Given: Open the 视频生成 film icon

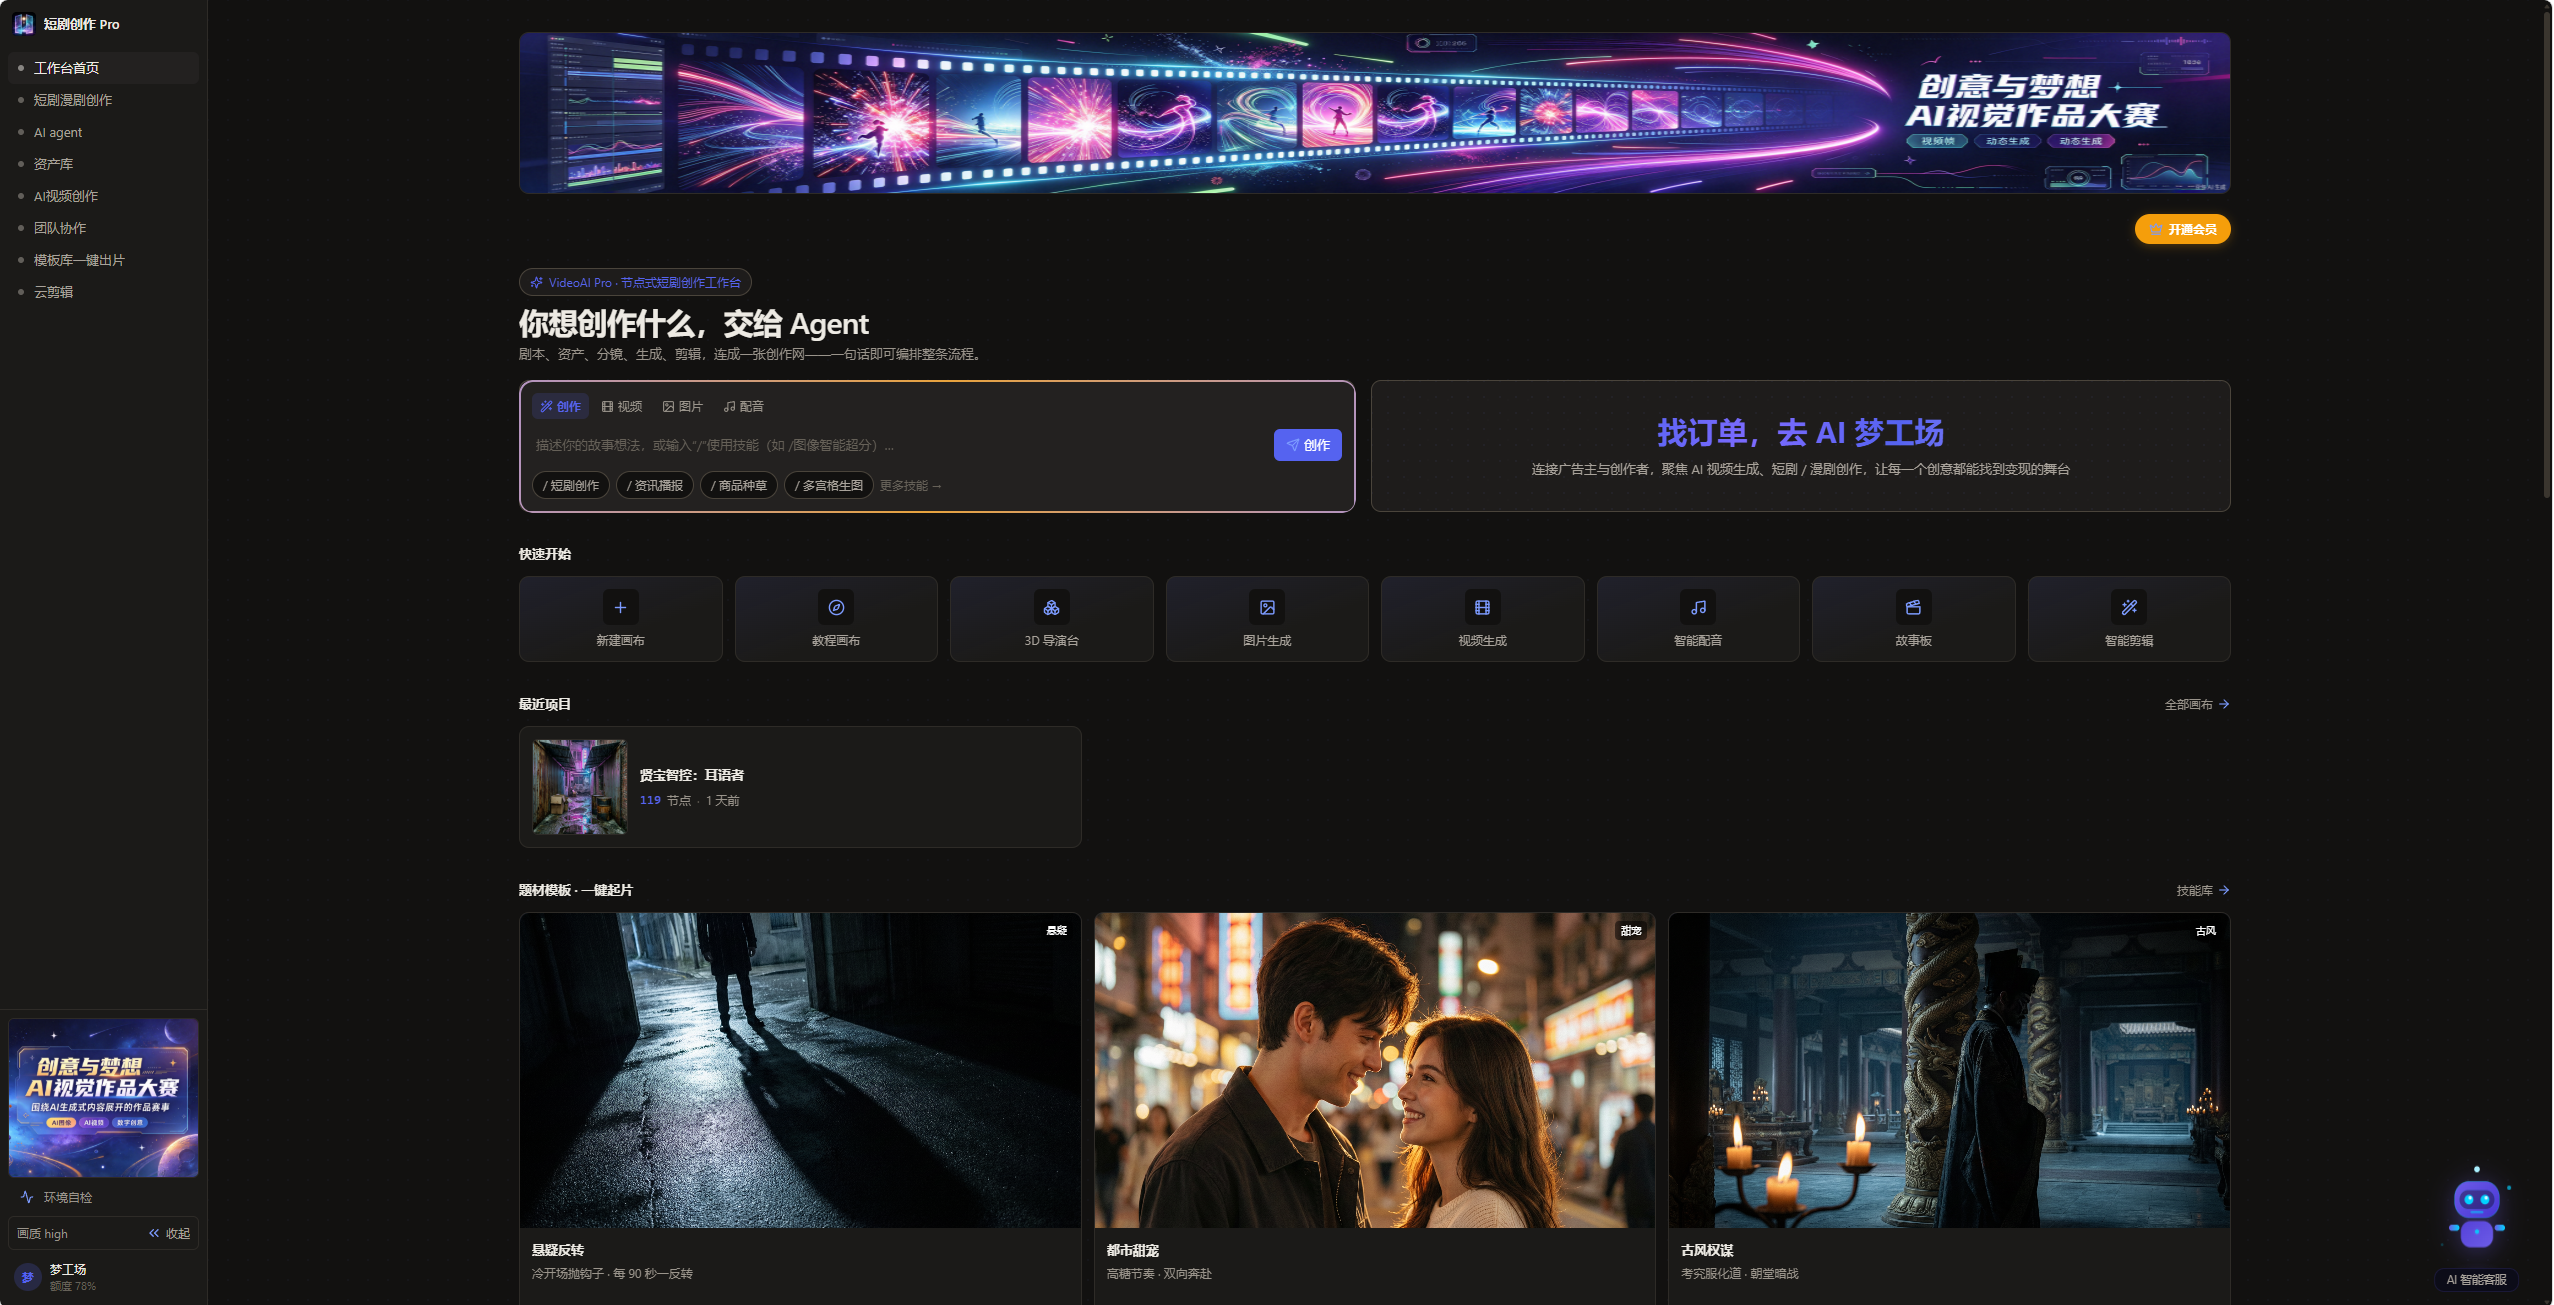Looking at the screenshot, I should 1482,607.
